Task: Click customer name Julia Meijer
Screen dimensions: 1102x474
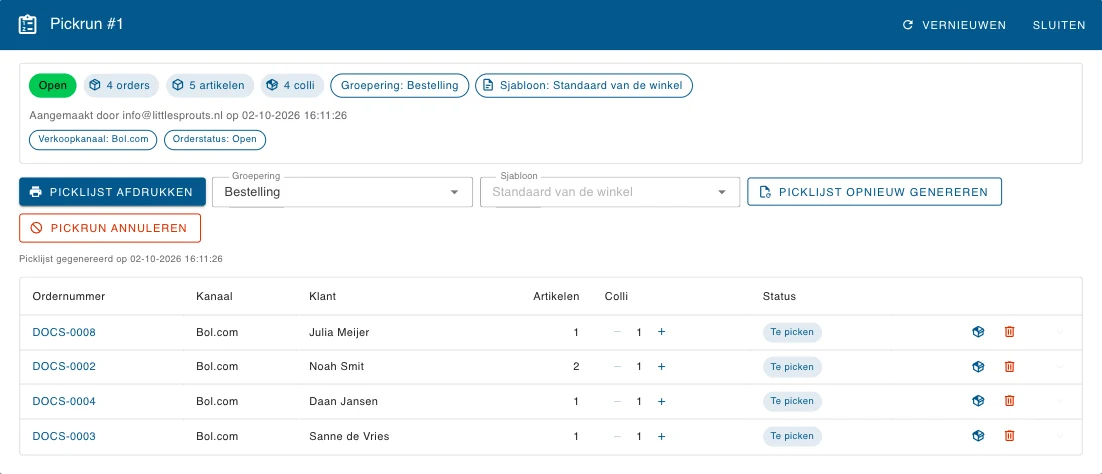Action: click(x=339, y=332)
